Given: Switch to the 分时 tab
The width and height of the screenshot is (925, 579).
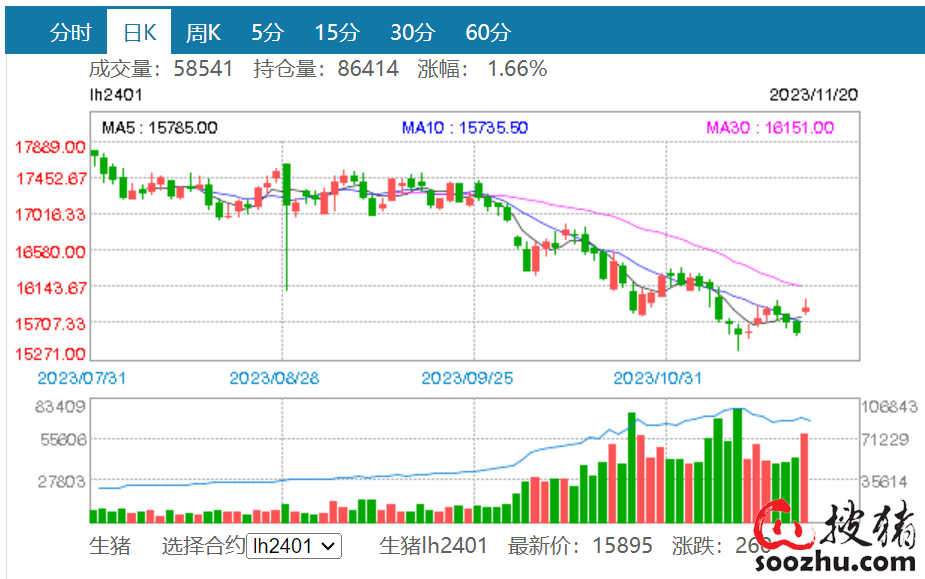Looking at the screenshot, I should (70, 32).
